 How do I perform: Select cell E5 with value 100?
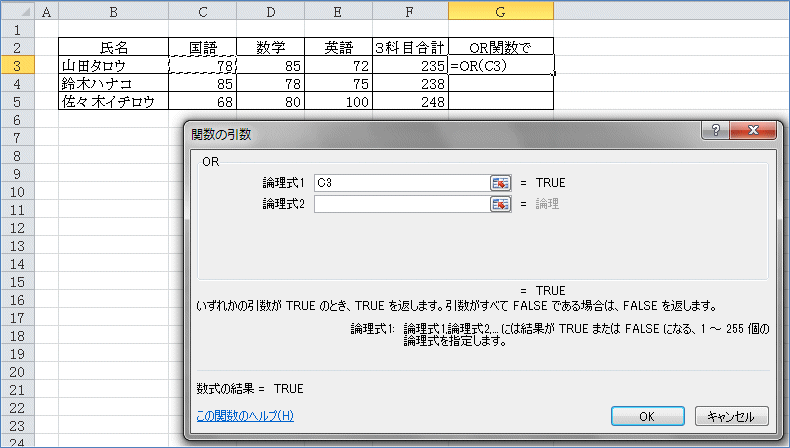(339, 102)
